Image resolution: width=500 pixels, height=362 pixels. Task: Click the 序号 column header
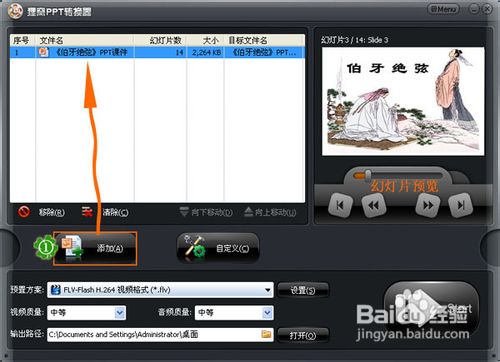23,40
